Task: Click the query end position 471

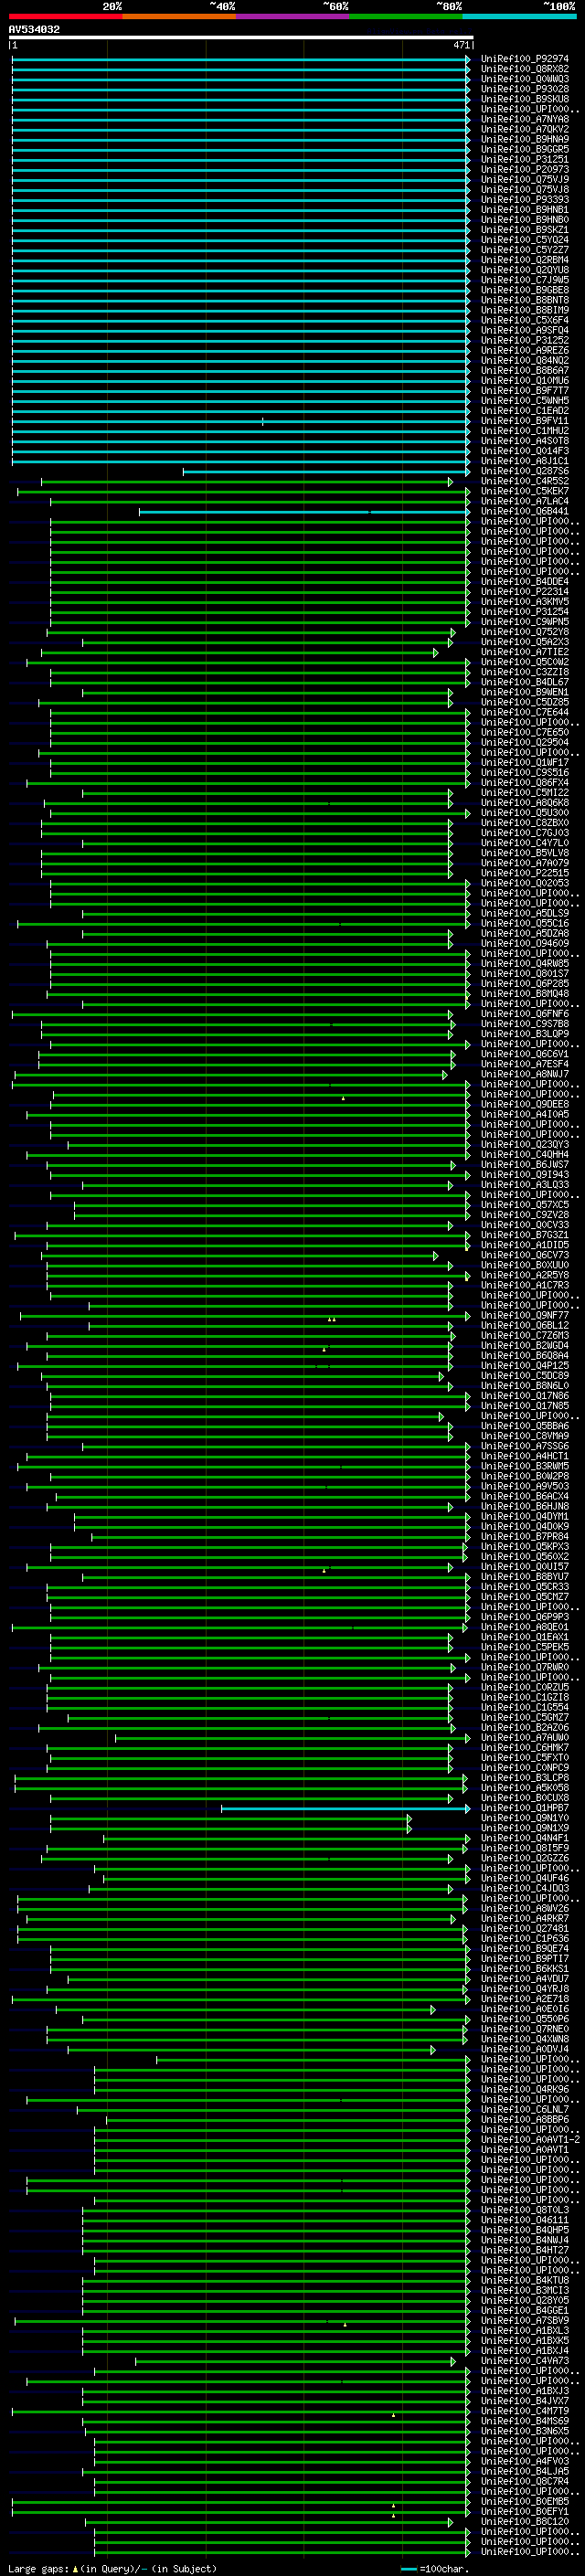Action: (x=461, y=45)
